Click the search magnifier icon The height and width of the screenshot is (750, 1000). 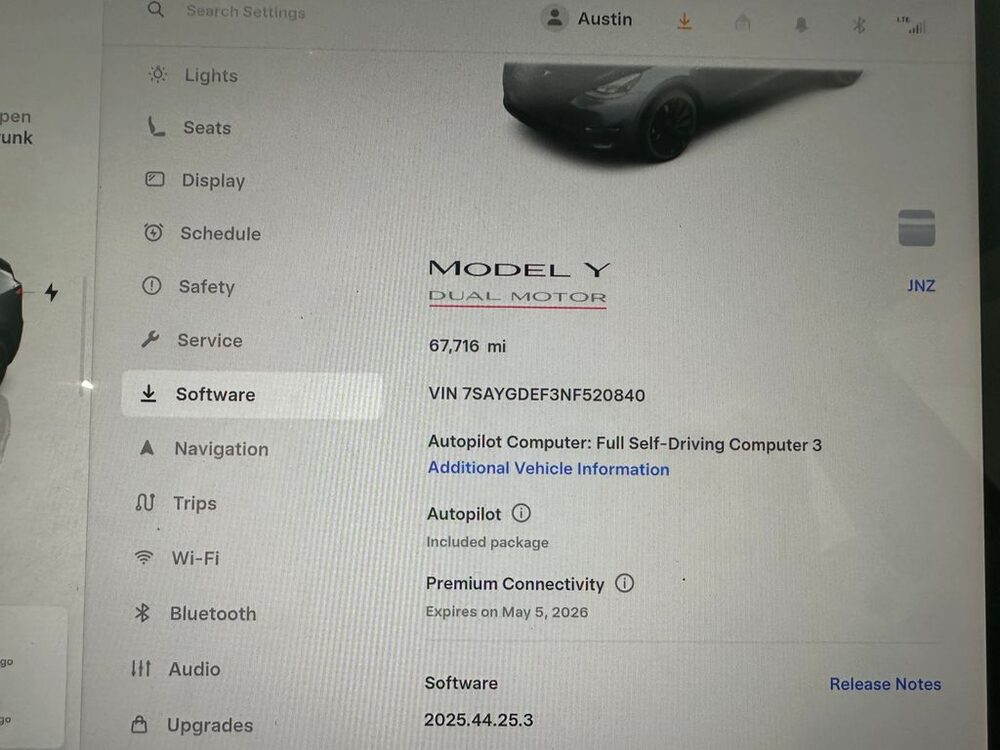[156, 10]
